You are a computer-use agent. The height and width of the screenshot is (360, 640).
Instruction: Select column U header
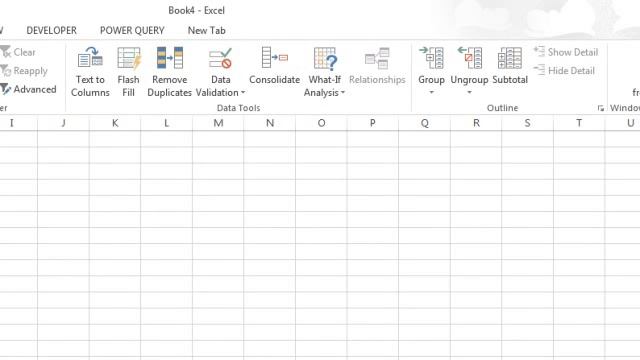click(x=623, y=123)
